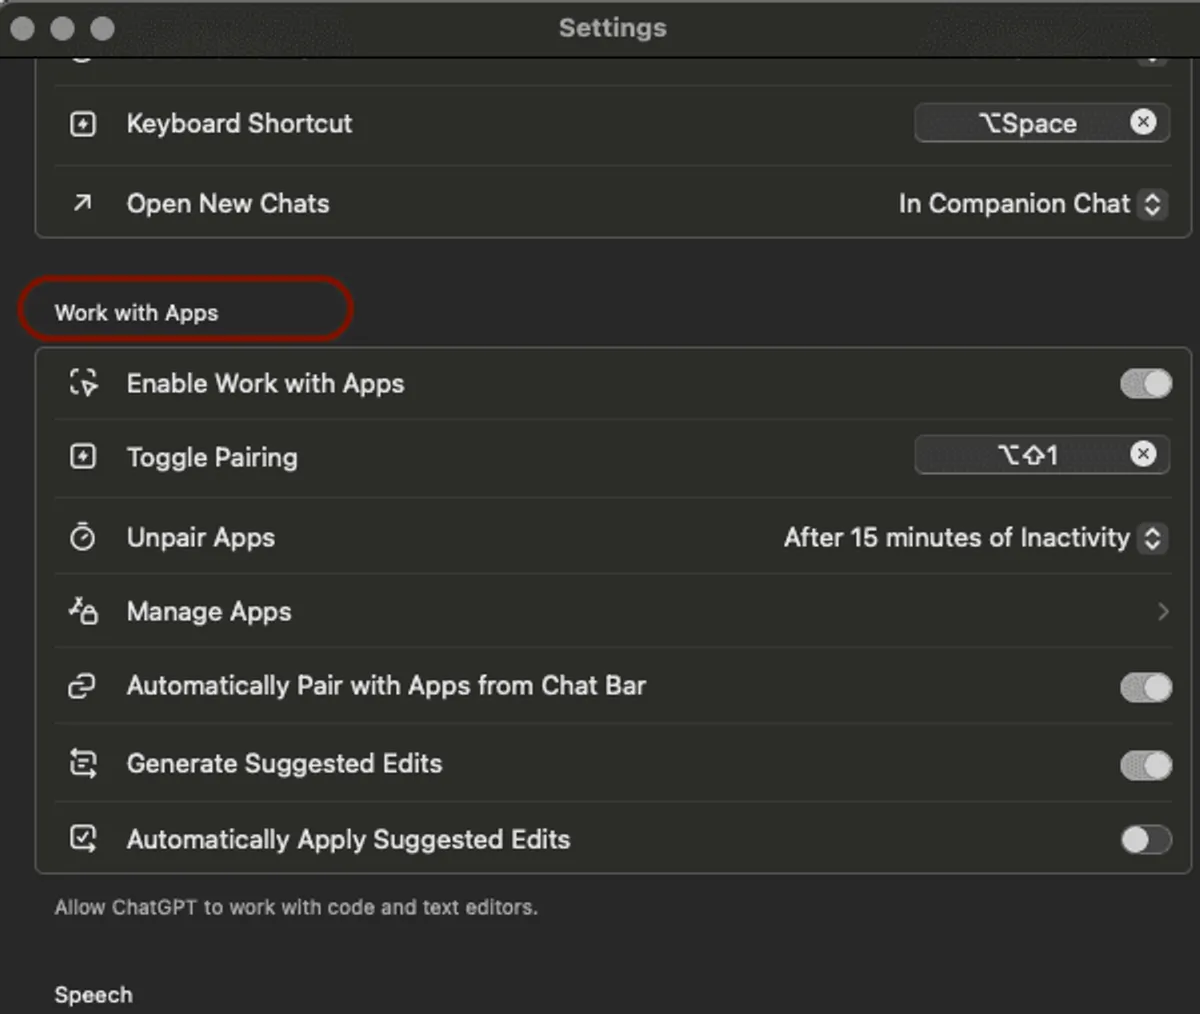Viewport: 1200px width, 1014px height.
Task: Click the Automatically Pair link icon
Action: tap(83, 686)
